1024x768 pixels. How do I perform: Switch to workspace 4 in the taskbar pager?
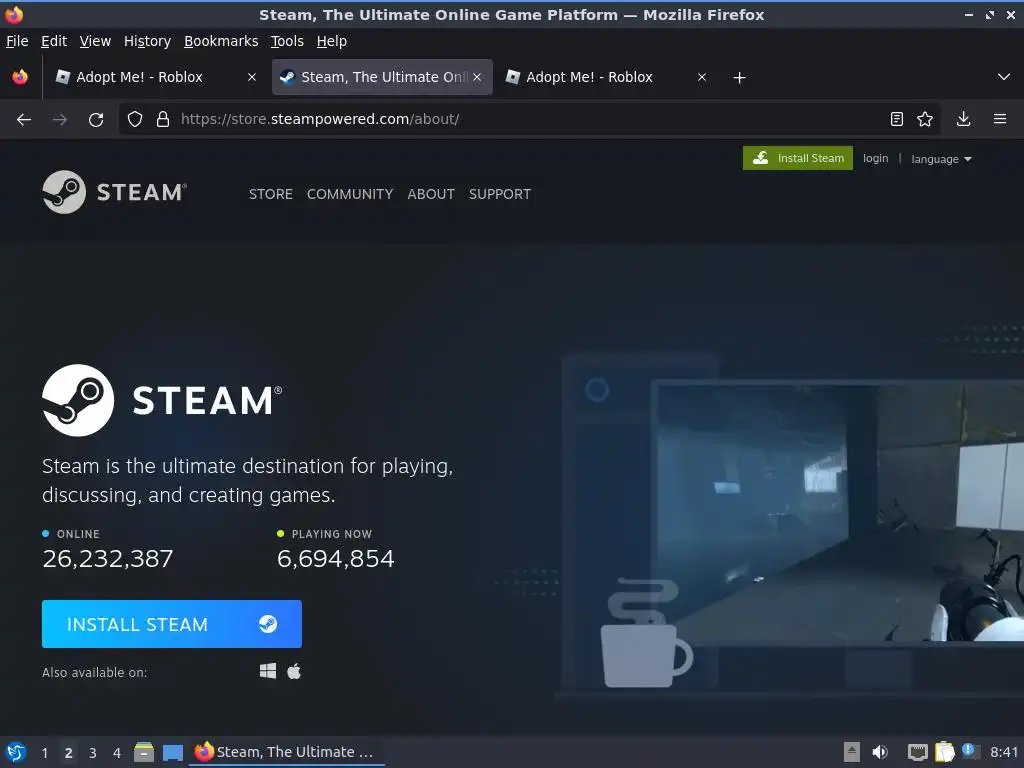(x=117, y=753)
